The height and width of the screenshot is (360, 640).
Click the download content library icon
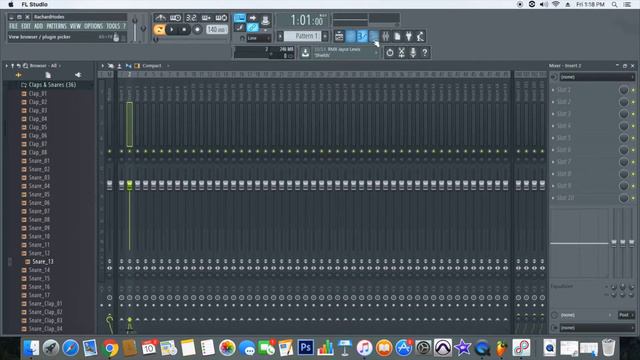[x=305, y=53]
